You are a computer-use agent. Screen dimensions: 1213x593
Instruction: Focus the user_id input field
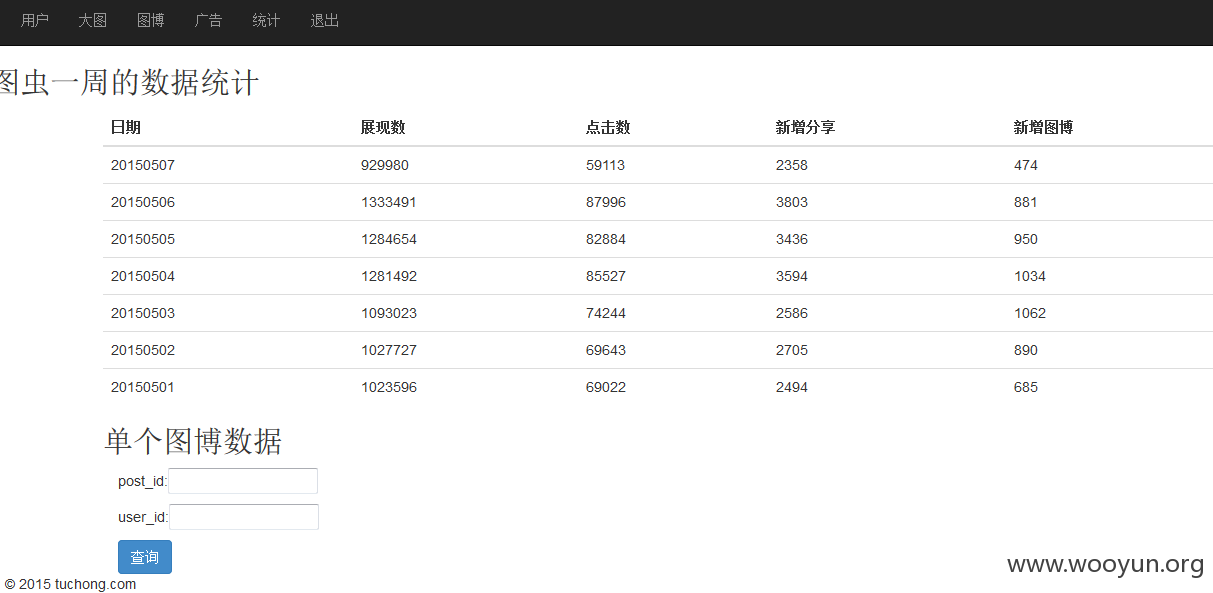pos(244,517)
